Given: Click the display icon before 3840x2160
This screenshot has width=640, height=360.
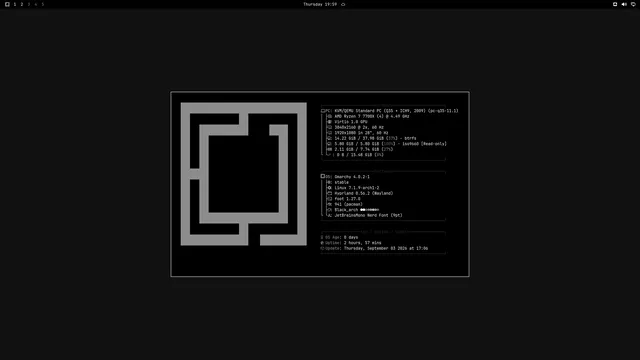Looking at the screenshot, I should (330, 127).
